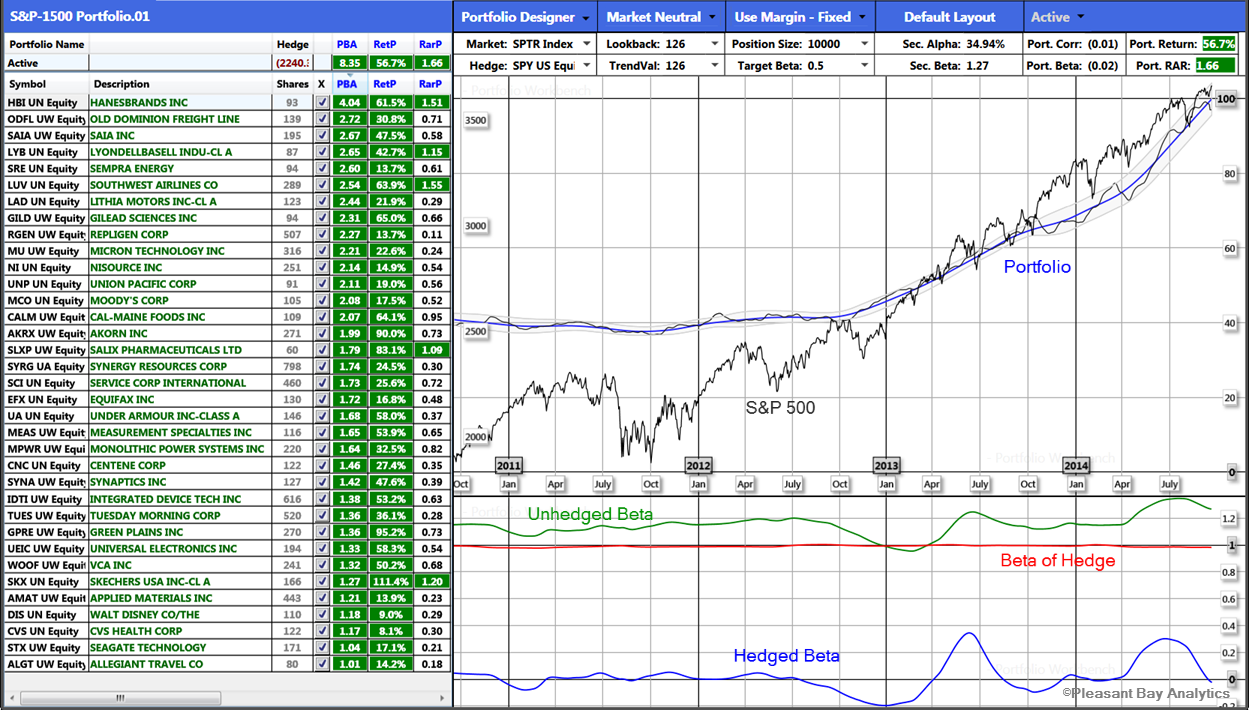The image size is (1249, 710).
Task: Toggle checkbox for MOODY'S CORP
Action: click(x=322, y=300)
